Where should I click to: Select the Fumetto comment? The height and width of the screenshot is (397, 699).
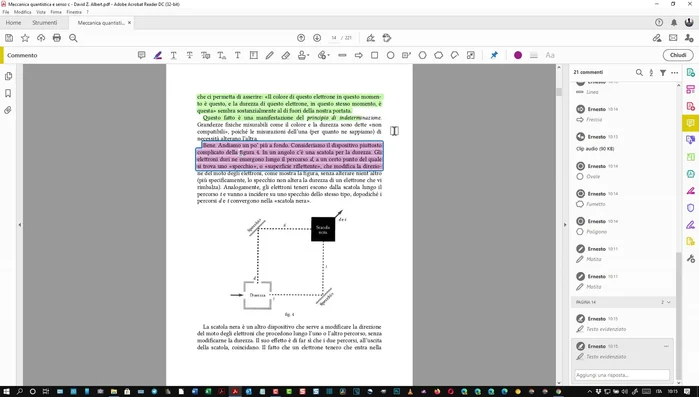pos(623,199)
